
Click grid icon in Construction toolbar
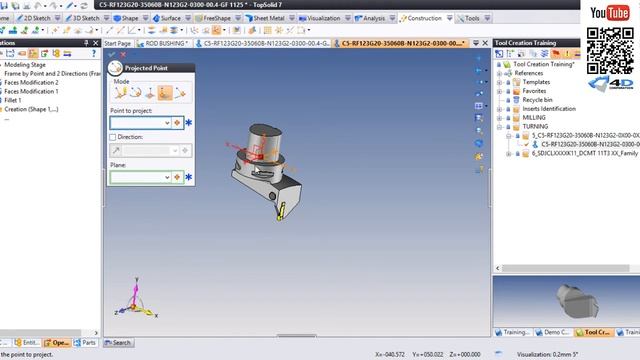click(267, 30)
